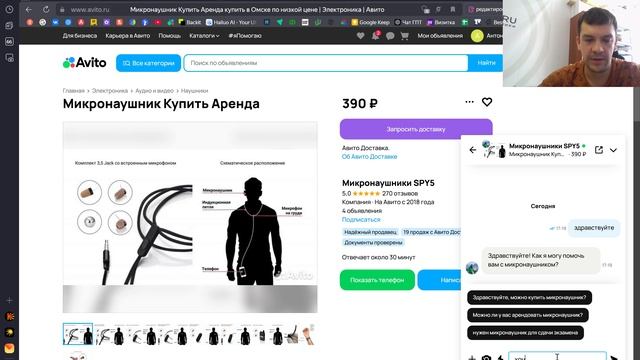This screenshot has height=360, width=640.
Task: Click the Подписаться link
Action: 361,219
